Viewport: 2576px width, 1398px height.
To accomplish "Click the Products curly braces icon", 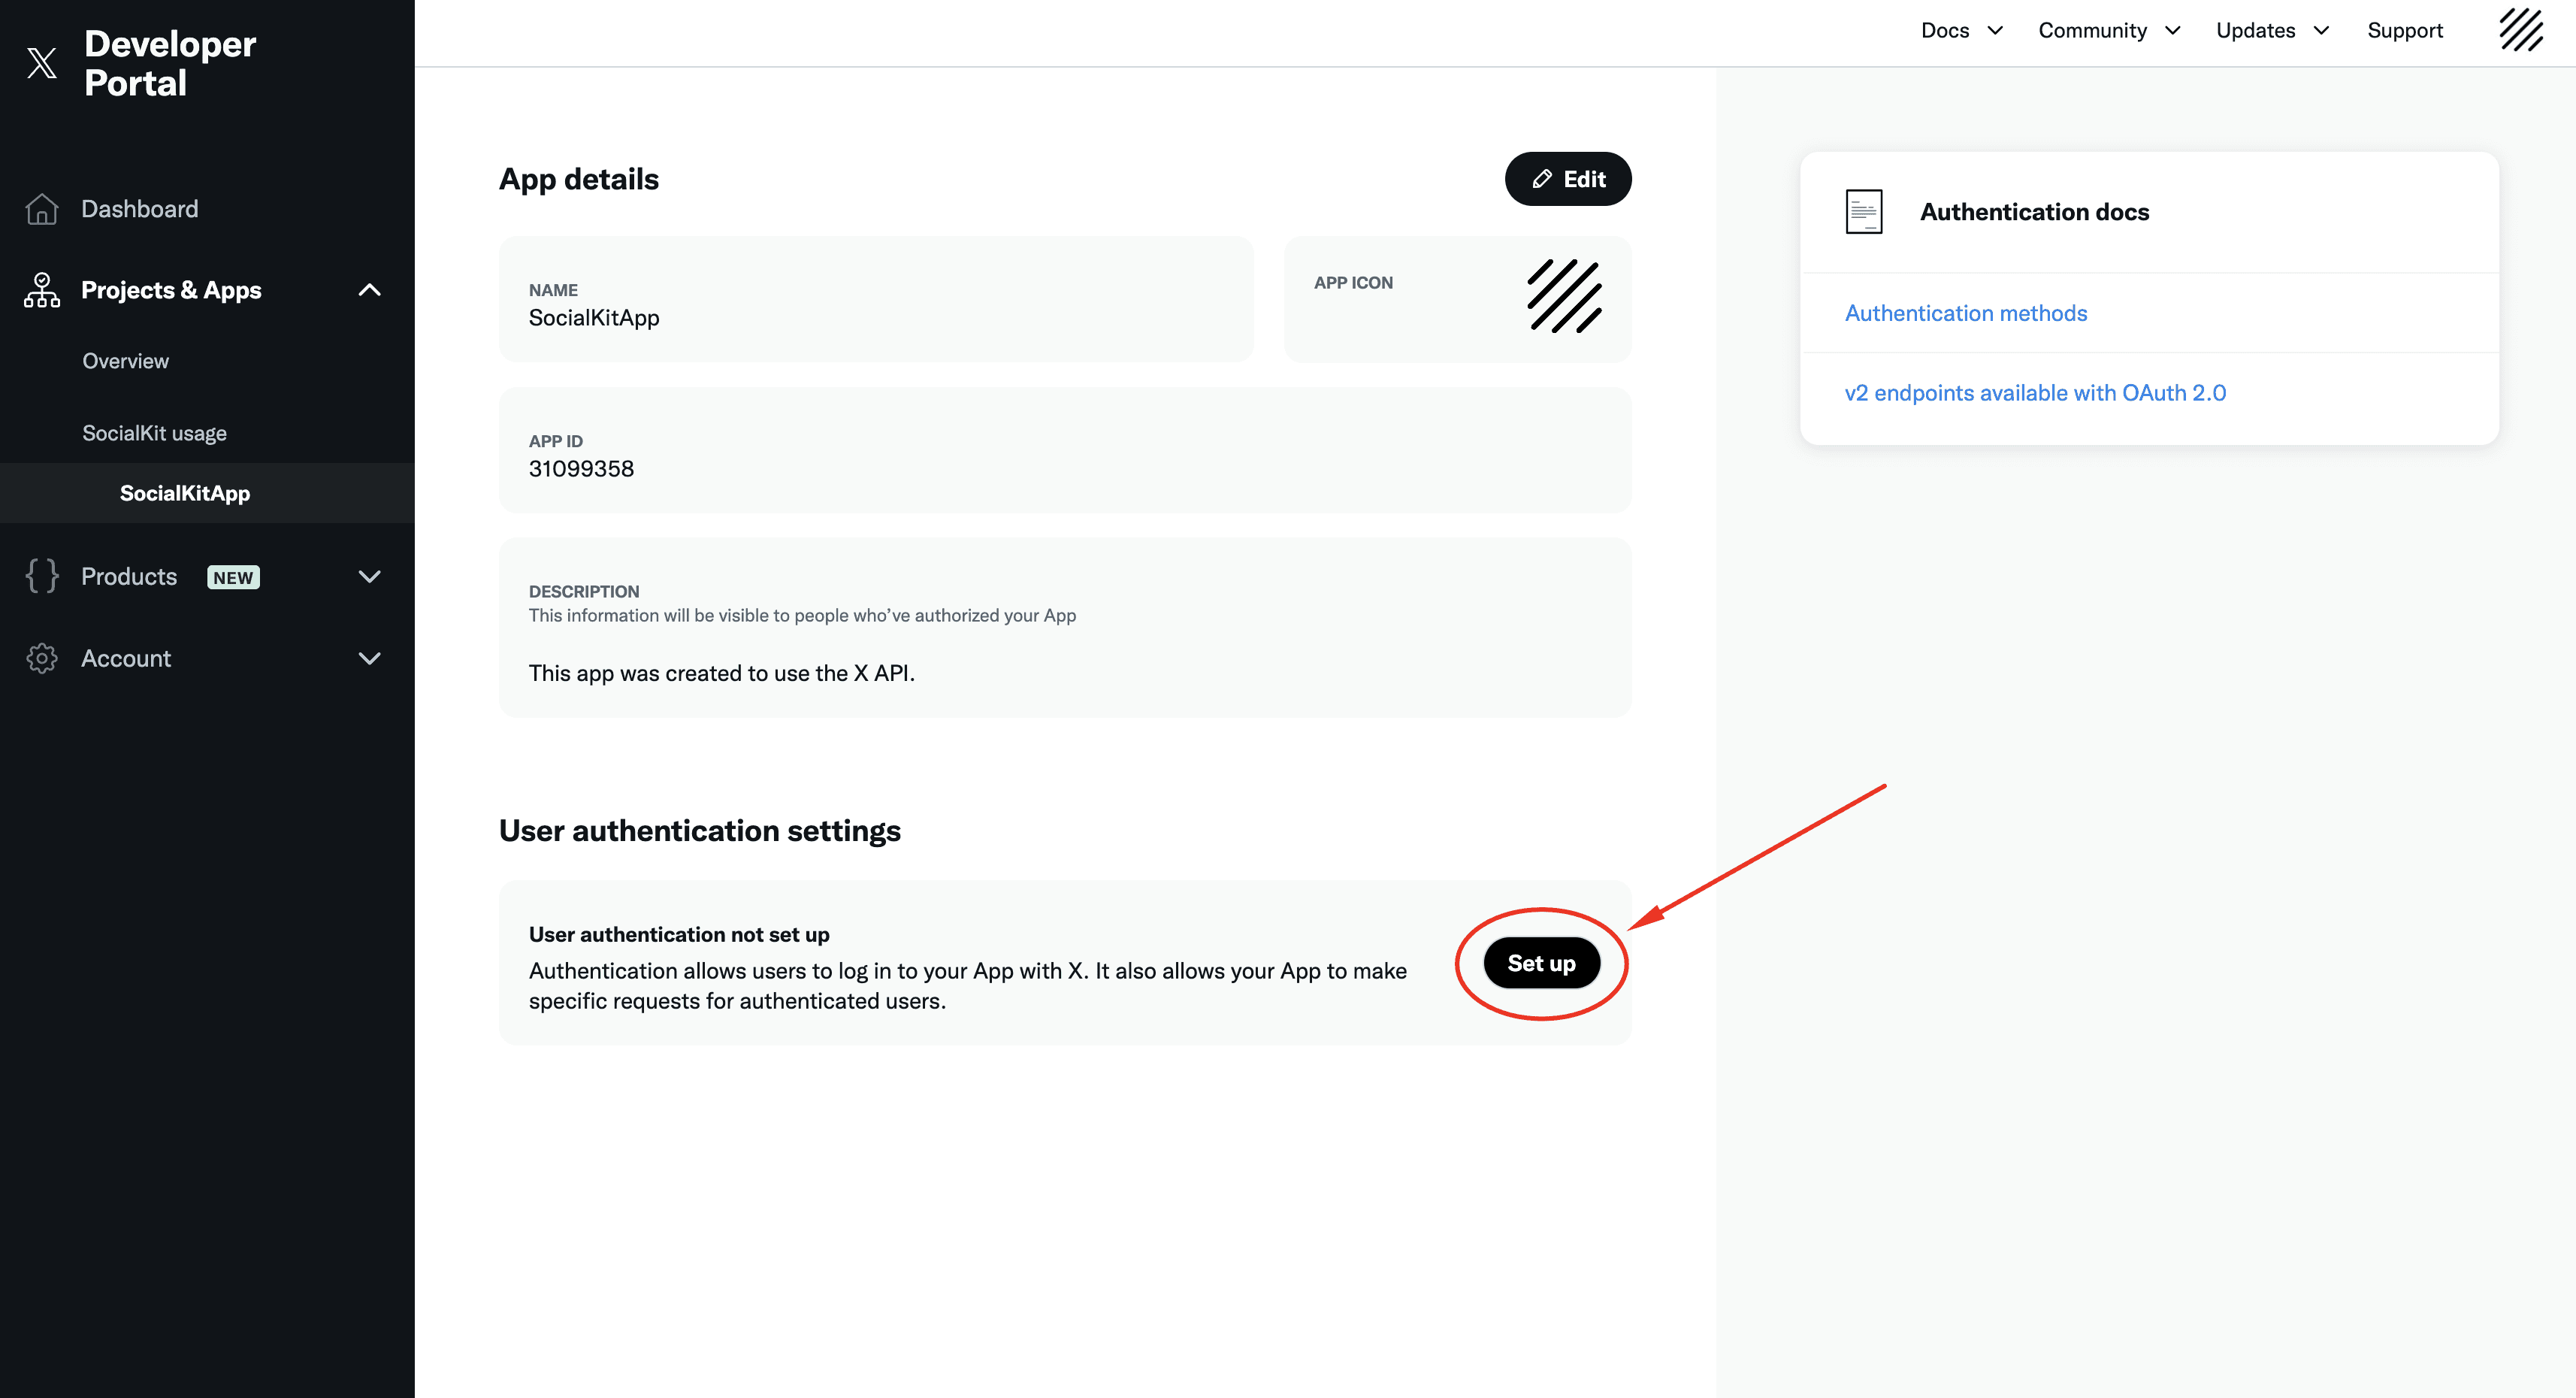I will coord(42,576).
